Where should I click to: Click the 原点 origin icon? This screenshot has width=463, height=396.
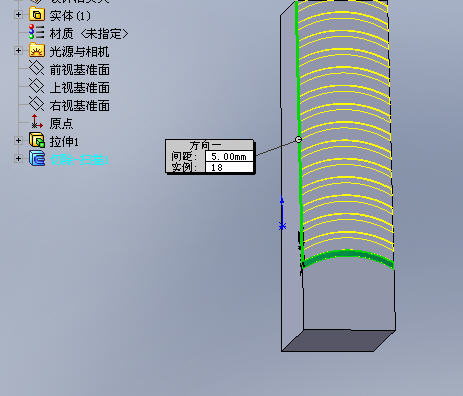(x=37, y=122)
